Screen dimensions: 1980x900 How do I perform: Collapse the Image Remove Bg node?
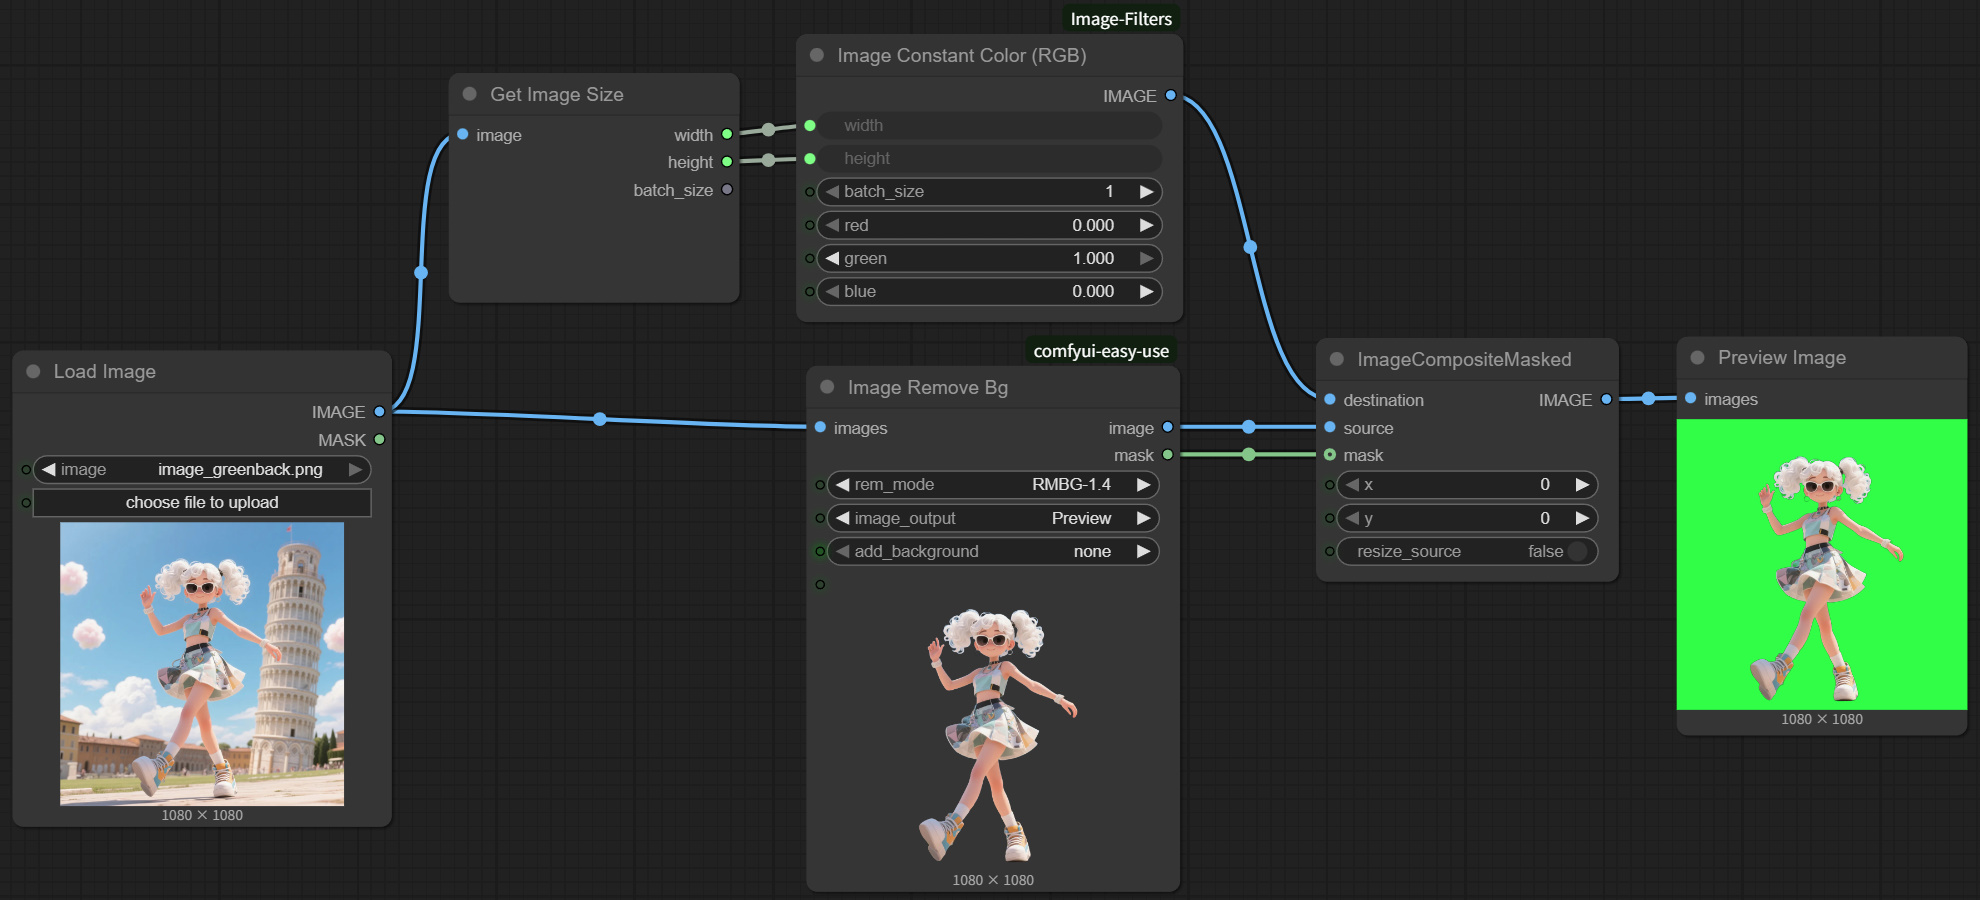click(x=827, y=387)
